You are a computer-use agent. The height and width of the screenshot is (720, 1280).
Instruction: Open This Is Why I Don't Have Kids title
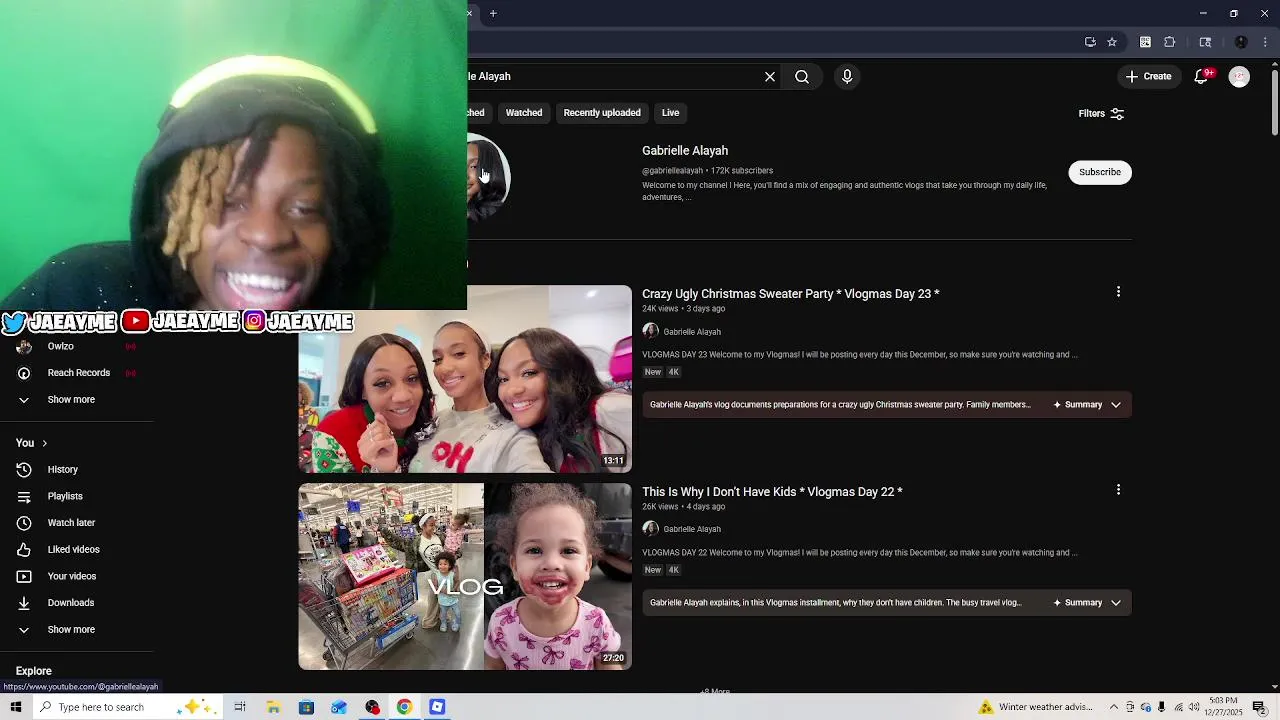(x=772, y=492)
